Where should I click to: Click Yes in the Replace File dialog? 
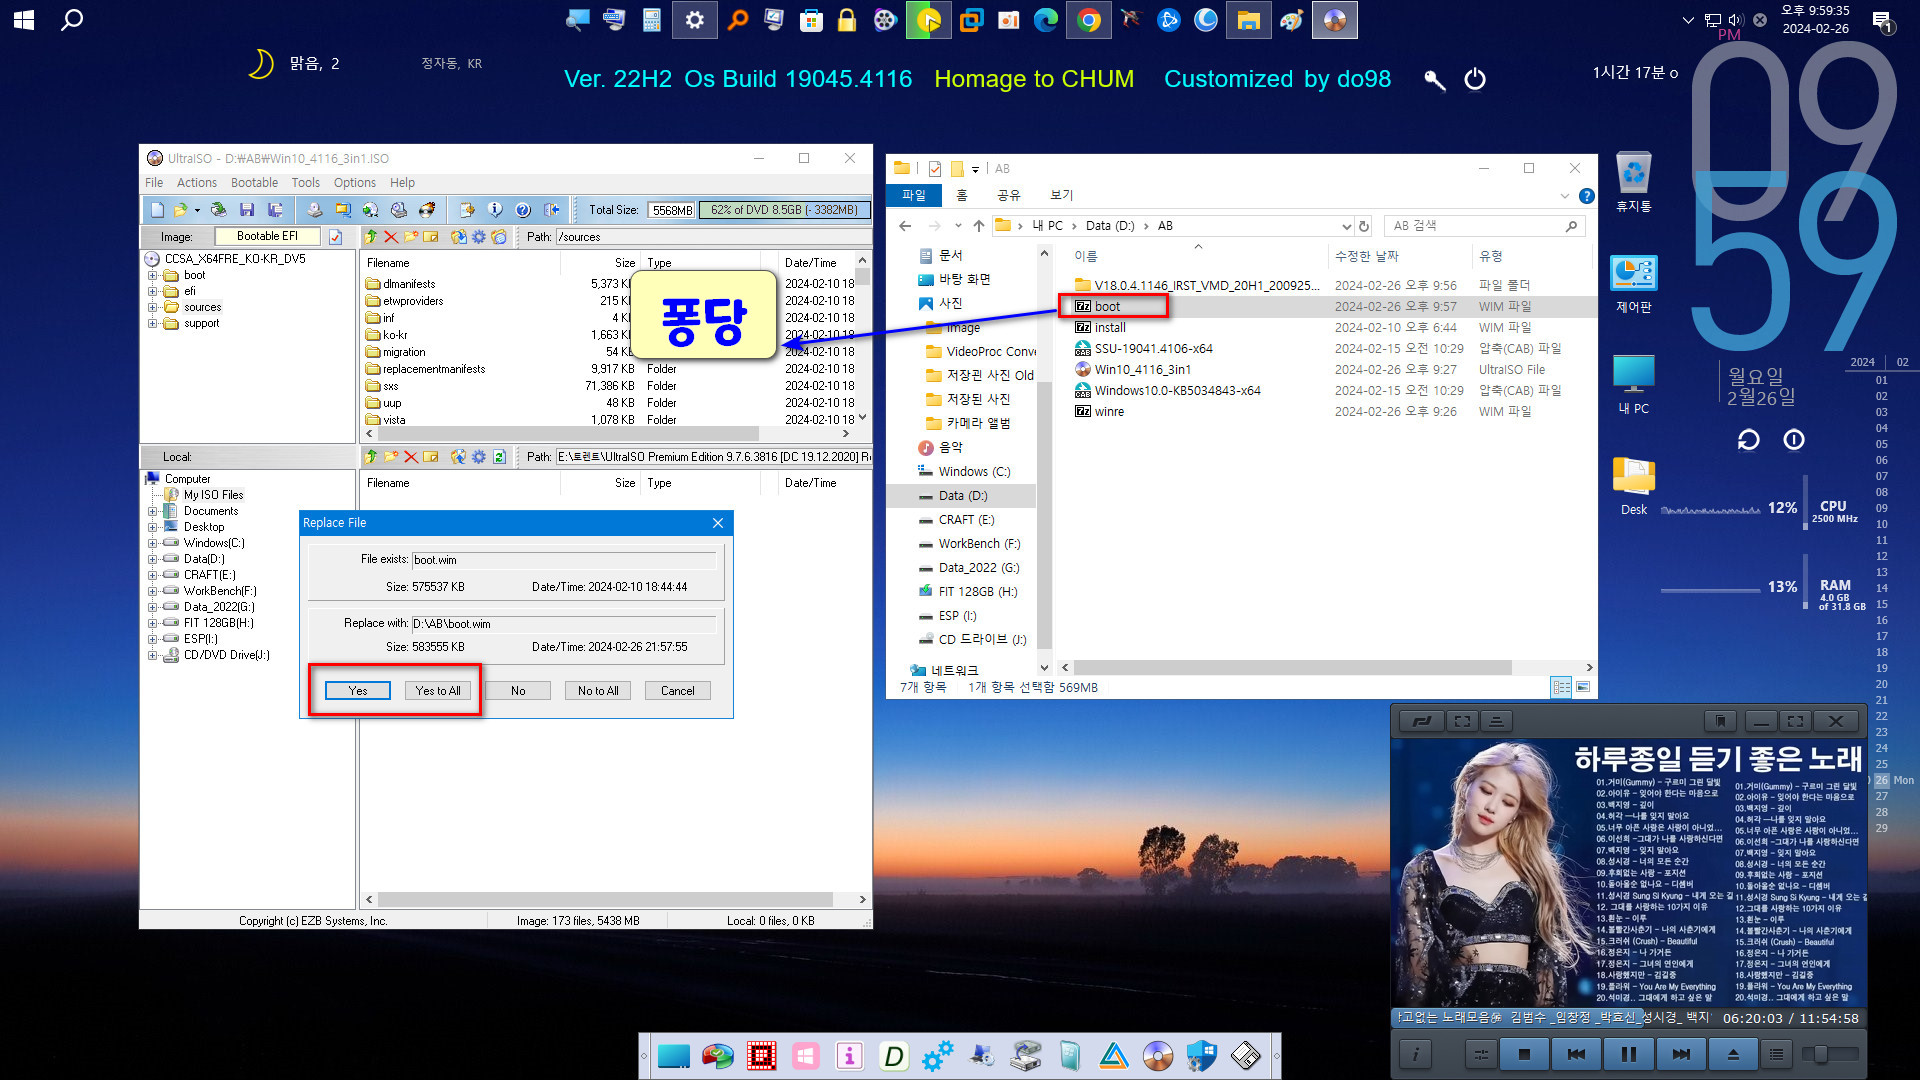pos(358,691)
